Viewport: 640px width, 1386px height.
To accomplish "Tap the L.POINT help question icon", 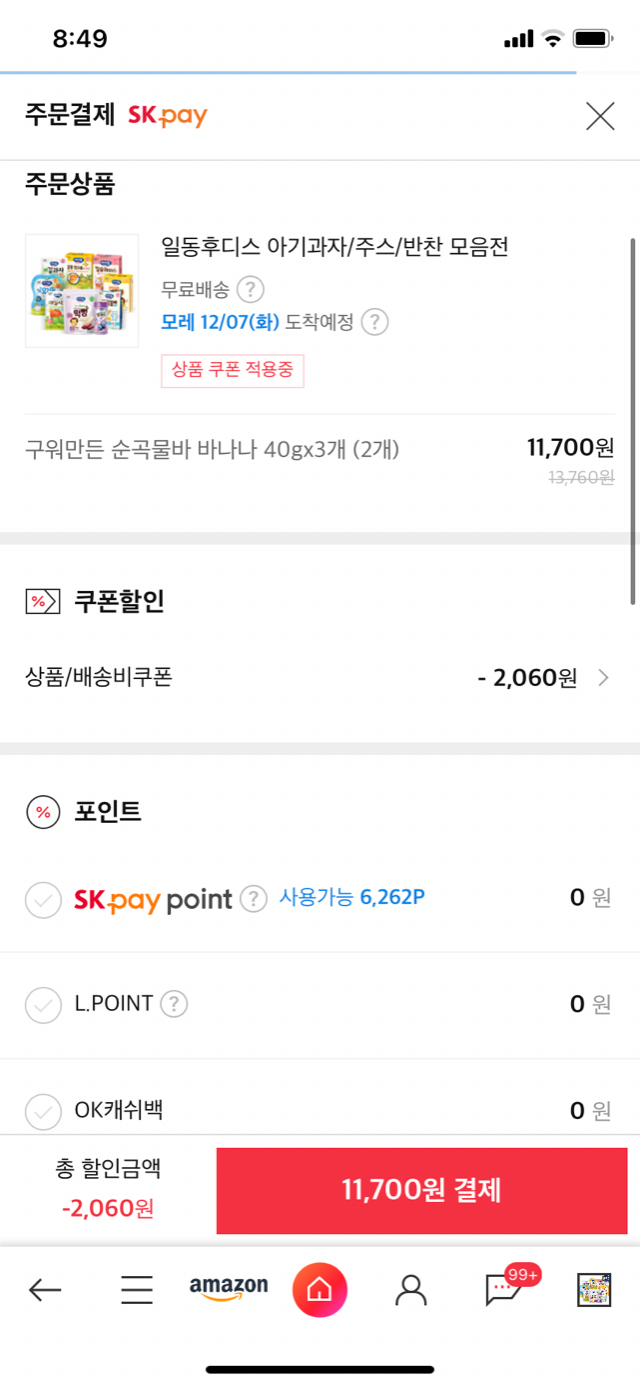I will tap(174, 1003).
